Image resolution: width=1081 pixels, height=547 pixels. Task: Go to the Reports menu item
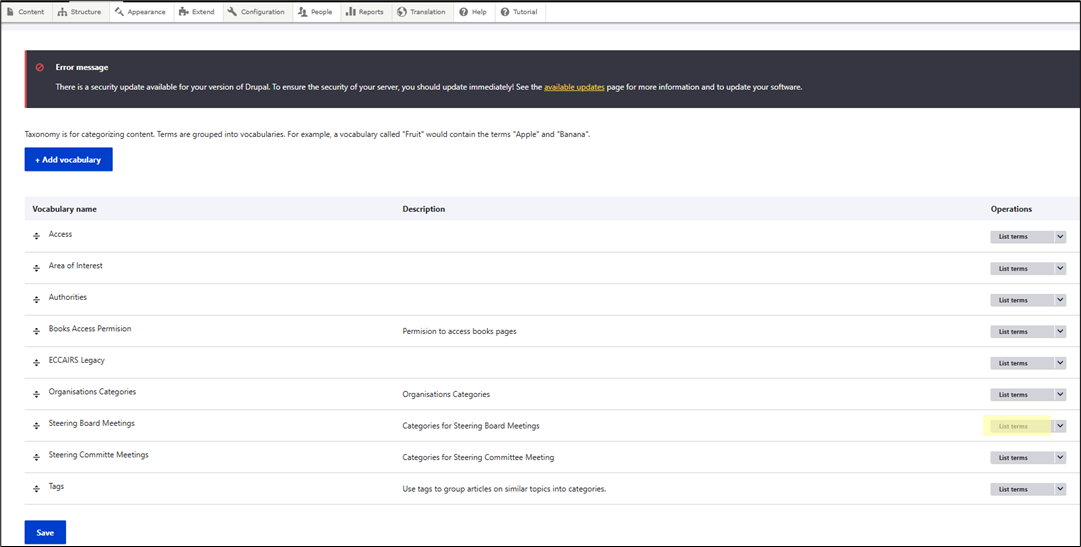tap(365, 12)
